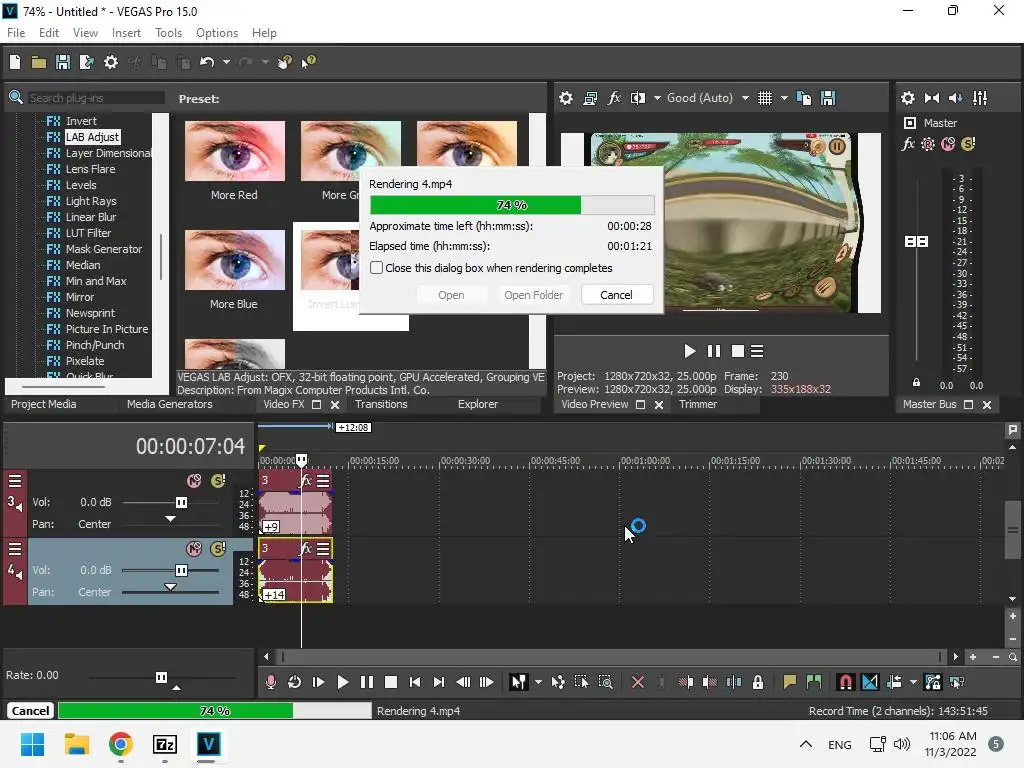Image resolution: width=1024 pixels, height=768 pixels.
Task: Click the What's This help icon
Action: point(308,62)
